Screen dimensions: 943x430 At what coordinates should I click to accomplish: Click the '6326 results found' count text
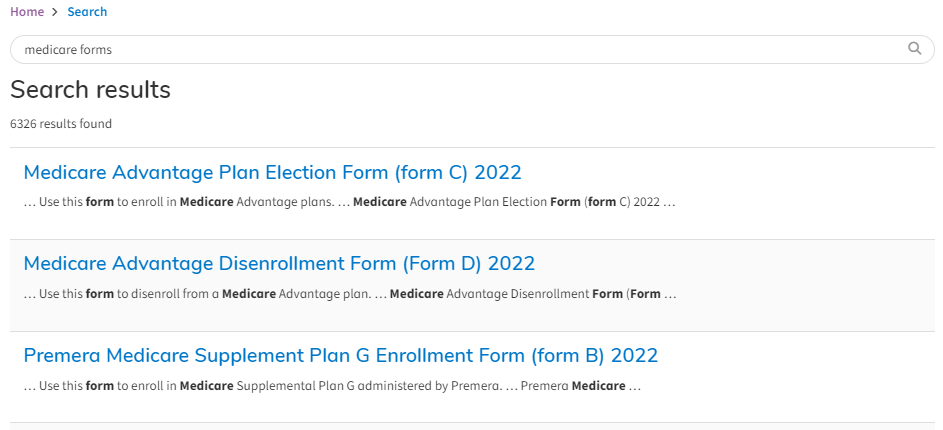[61, 124]
